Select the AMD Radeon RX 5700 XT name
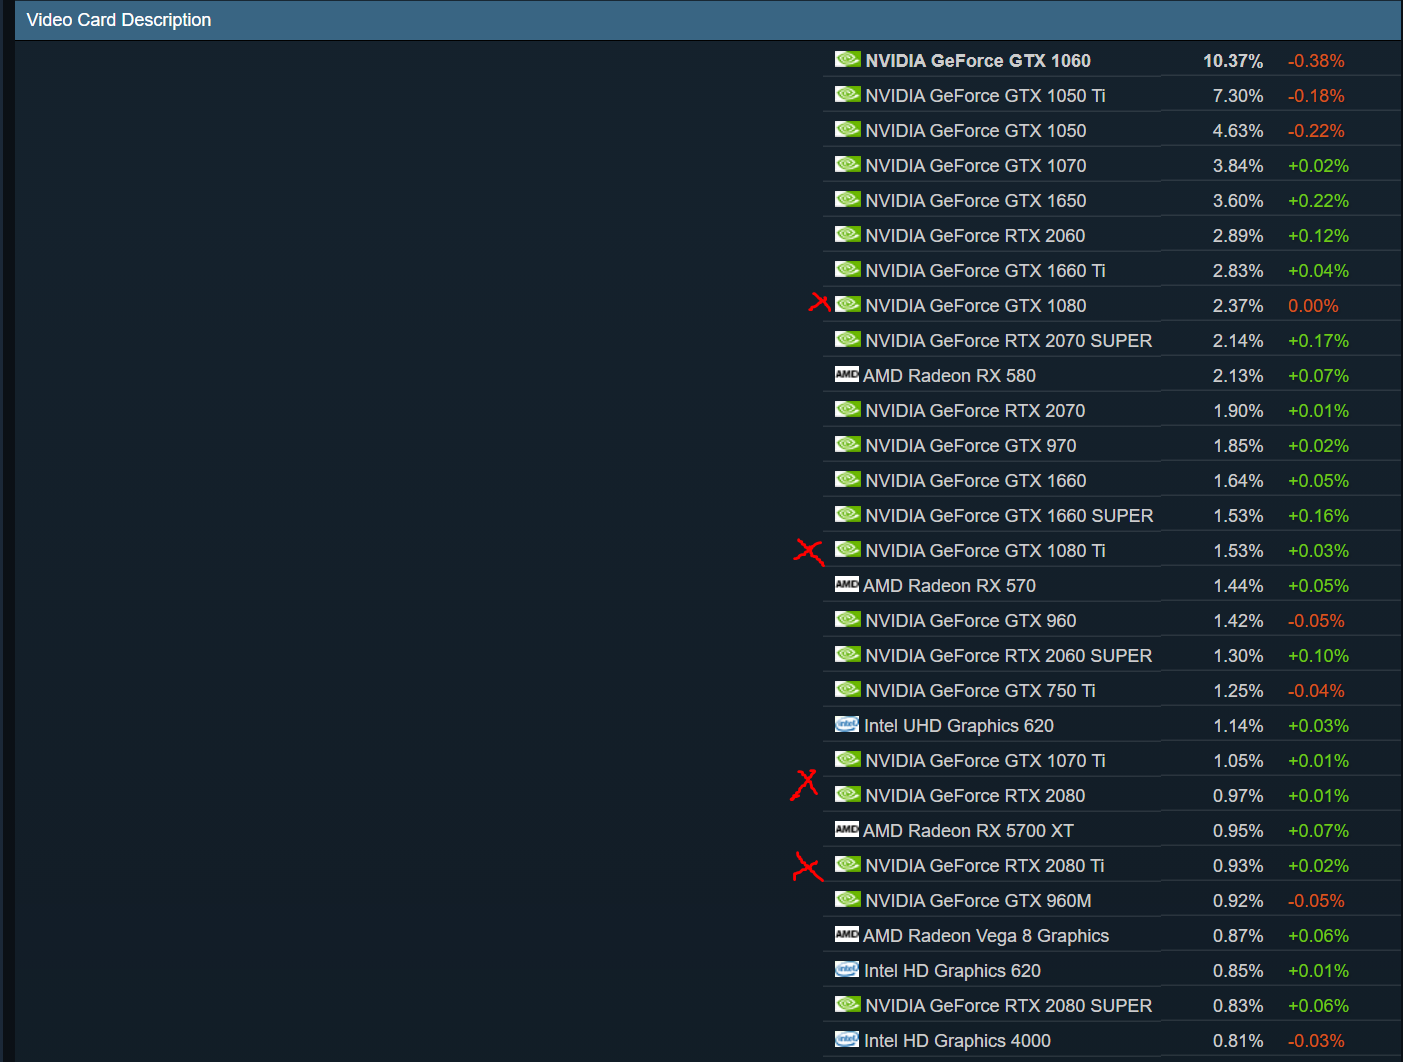The width and height of the screenshot is (1403, 1062). (x=968, y=831)
